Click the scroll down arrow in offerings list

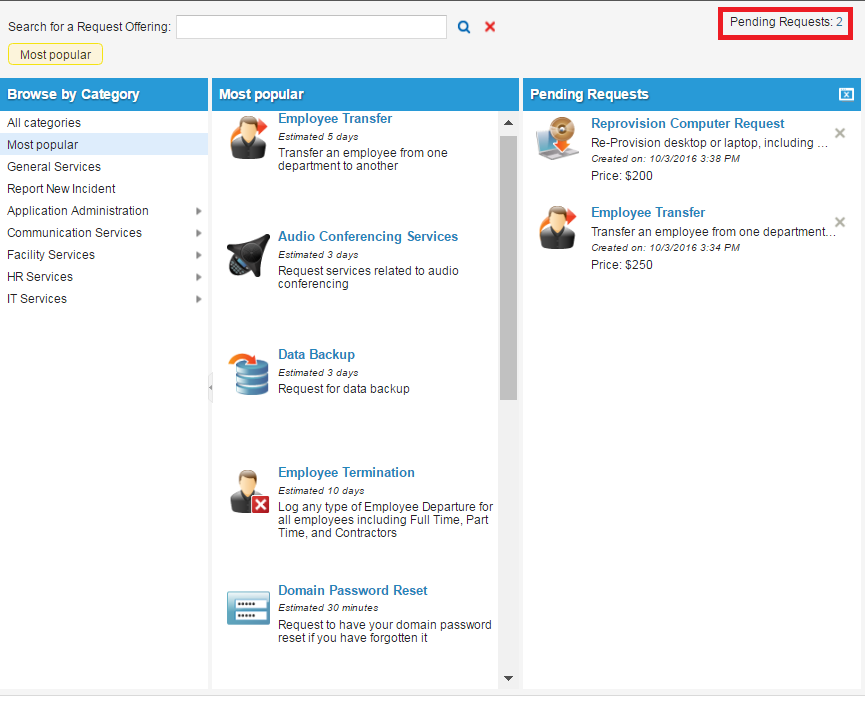coord(508,678)
